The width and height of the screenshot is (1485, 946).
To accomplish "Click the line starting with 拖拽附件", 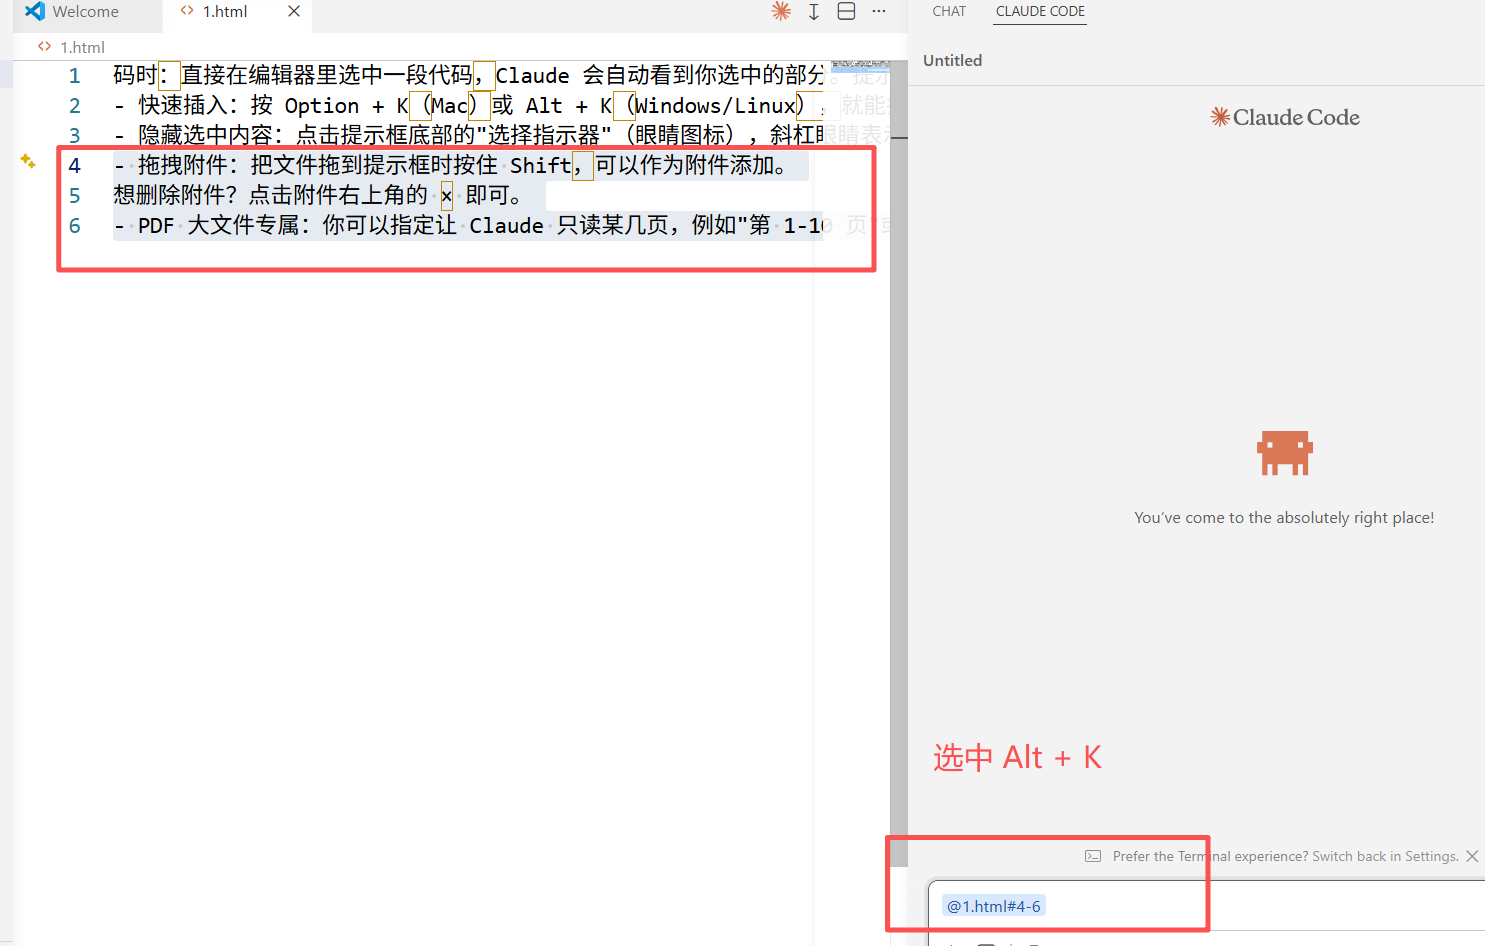I will pyautogui.click(x=452, y=166).
